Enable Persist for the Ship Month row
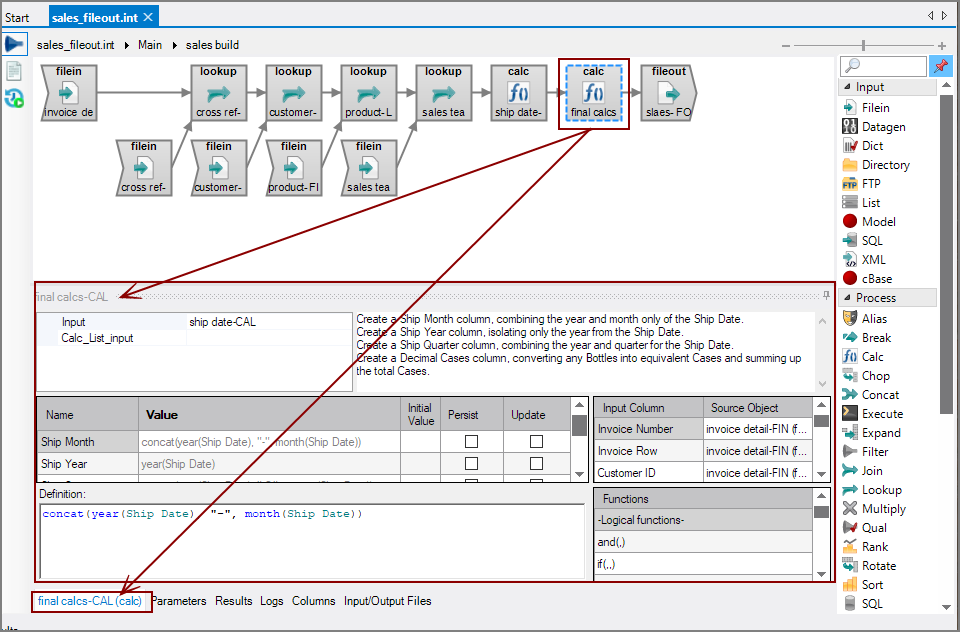The image size is (960, 632). click(472, 441)
